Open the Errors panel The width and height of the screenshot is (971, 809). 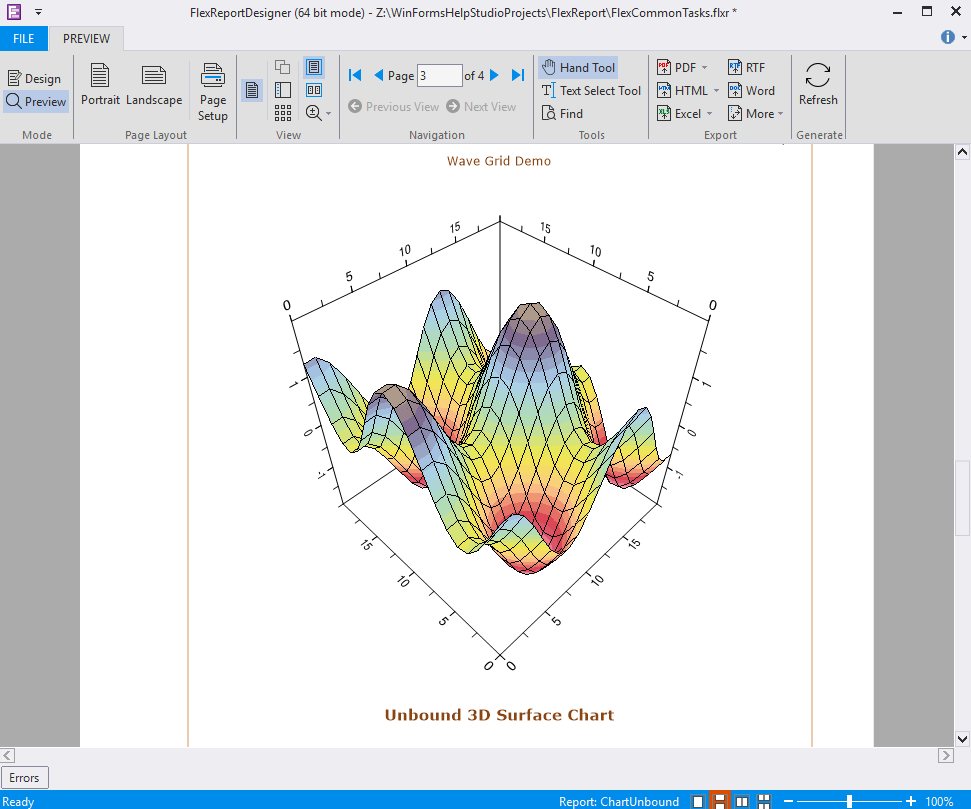(25, 777)
